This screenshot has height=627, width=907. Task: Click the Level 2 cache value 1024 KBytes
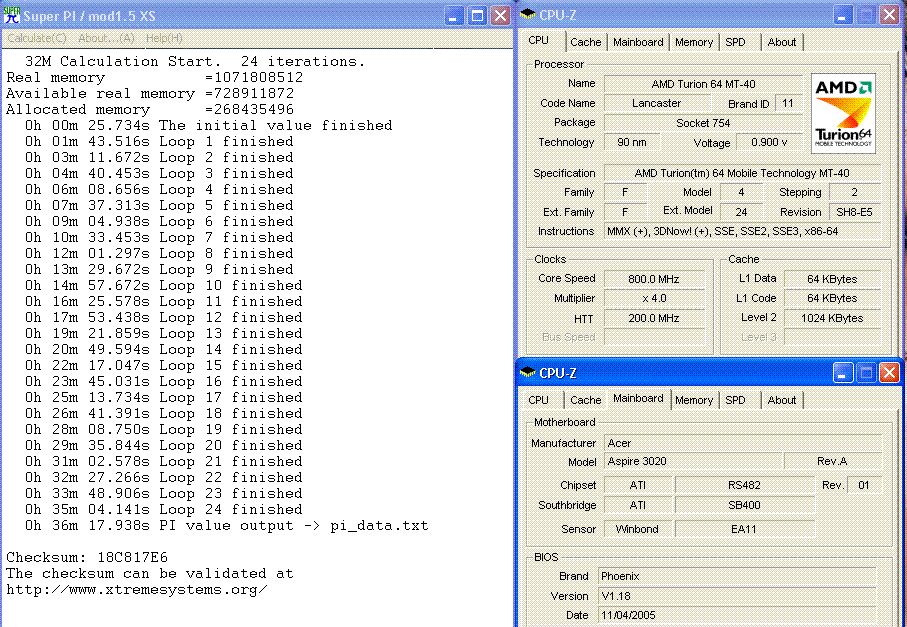[x=832, y=318]
